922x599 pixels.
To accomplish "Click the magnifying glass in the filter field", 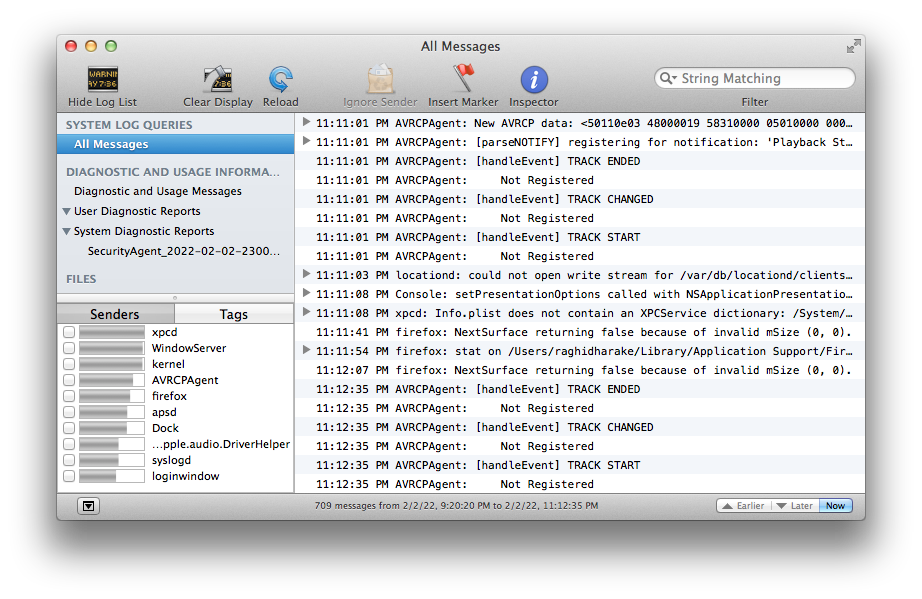I will point(666,78).
